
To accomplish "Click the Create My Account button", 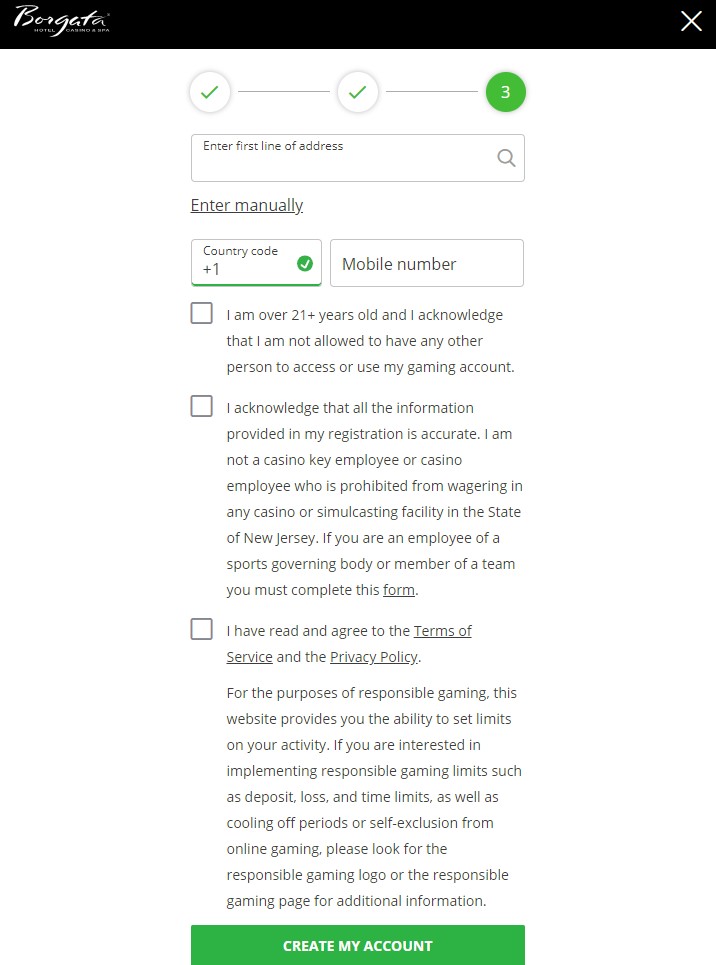I will pos(358,945).
